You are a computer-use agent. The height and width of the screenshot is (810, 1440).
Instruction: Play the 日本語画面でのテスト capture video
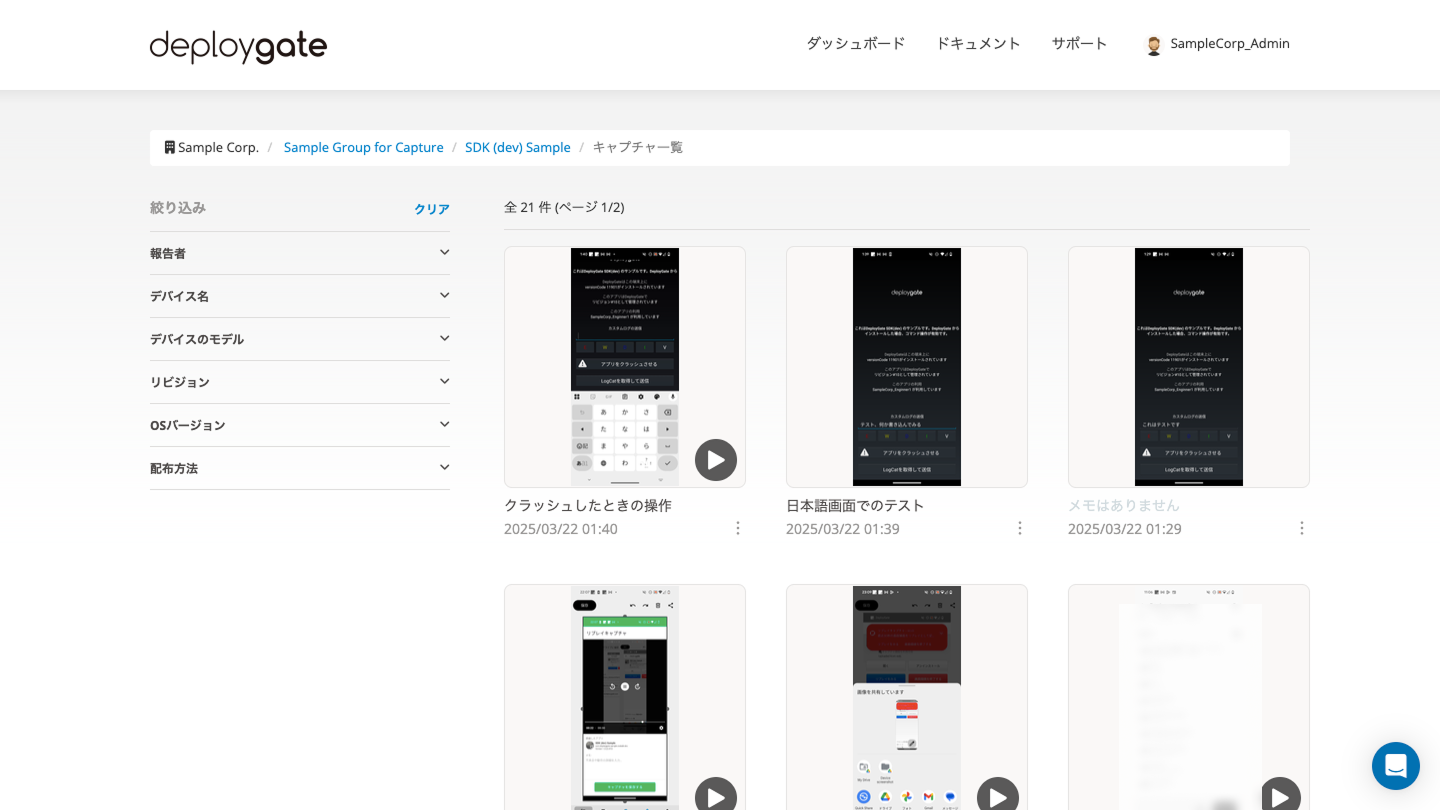(998, 460)
